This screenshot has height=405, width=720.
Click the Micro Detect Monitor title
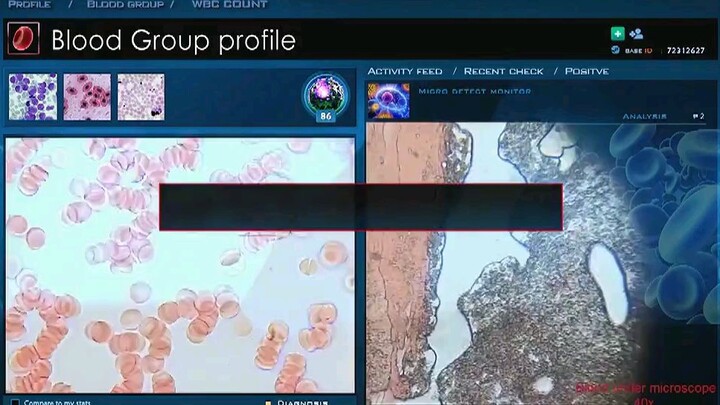pyautogui.click(x=475, y=91)
